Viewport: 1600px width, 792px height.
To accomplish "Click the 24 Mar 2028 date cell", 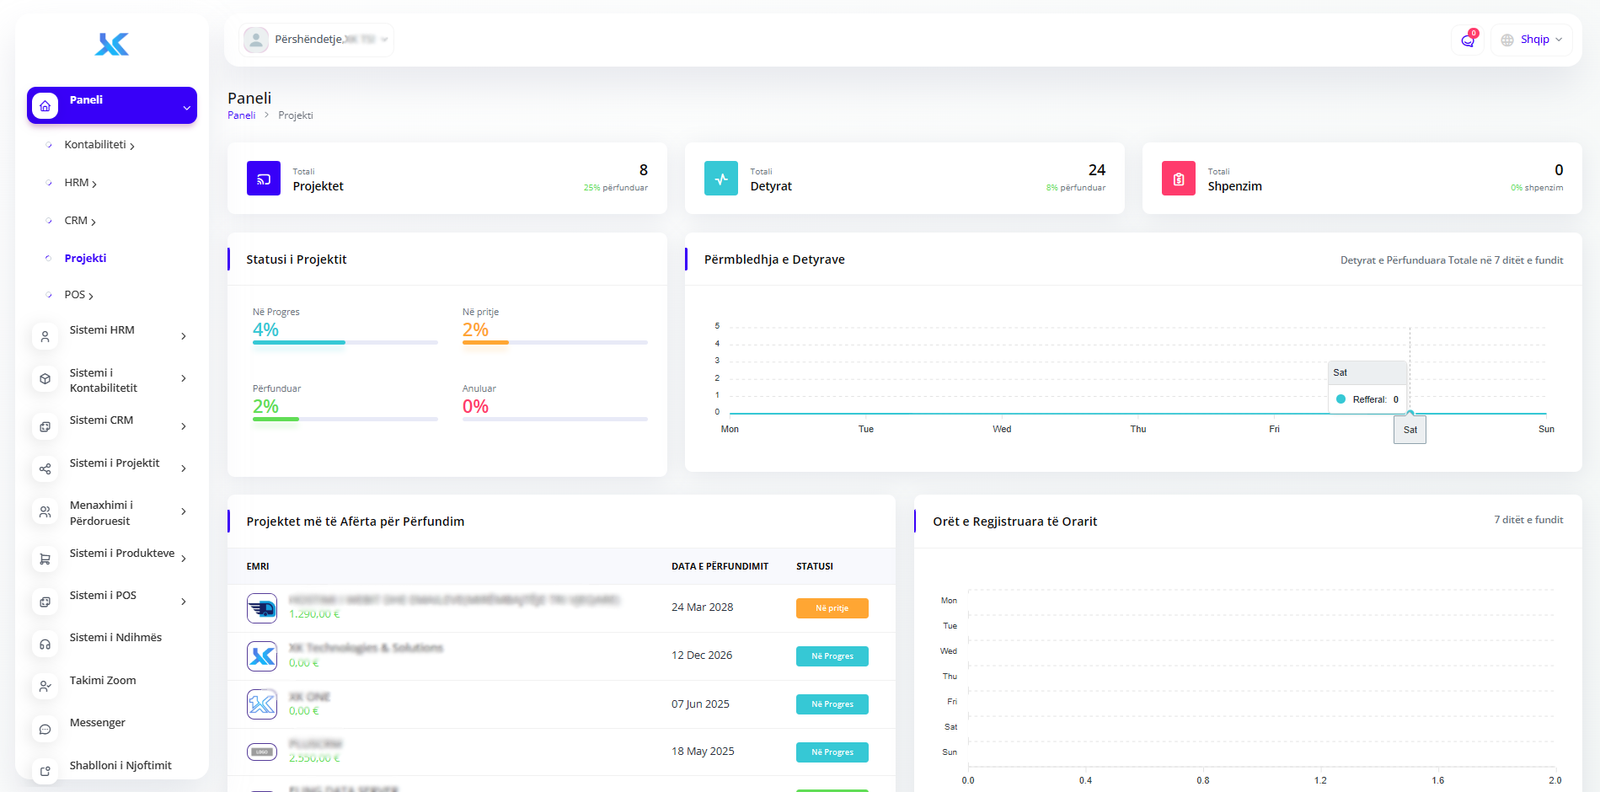I will (x=702, y=608).
